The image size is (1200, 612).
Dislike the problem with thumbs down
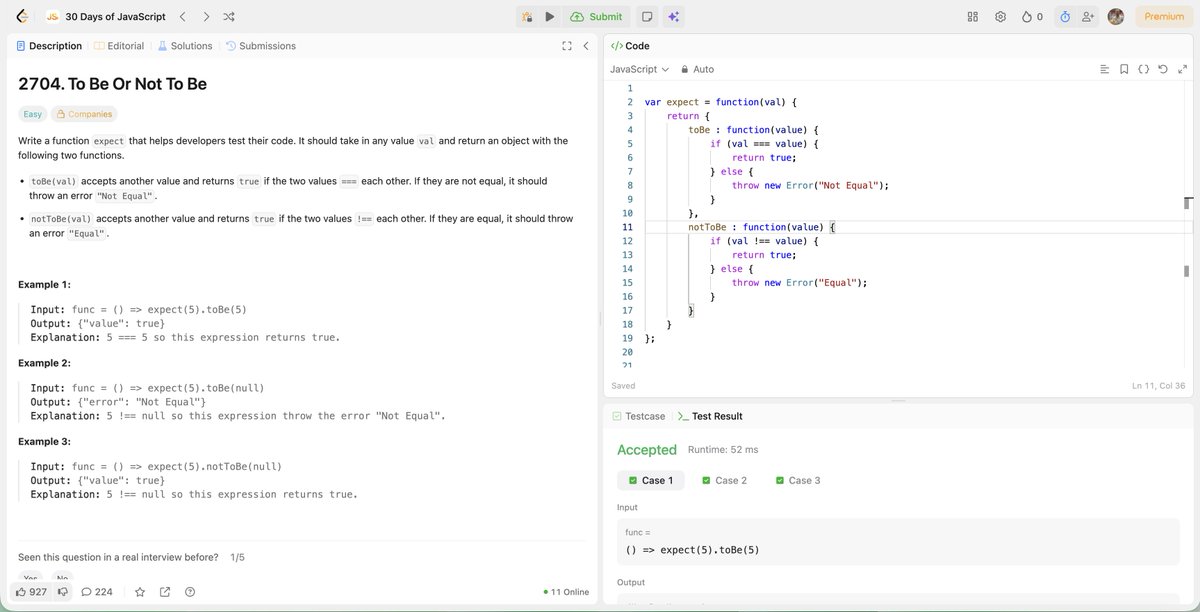[x=62, y=592]
